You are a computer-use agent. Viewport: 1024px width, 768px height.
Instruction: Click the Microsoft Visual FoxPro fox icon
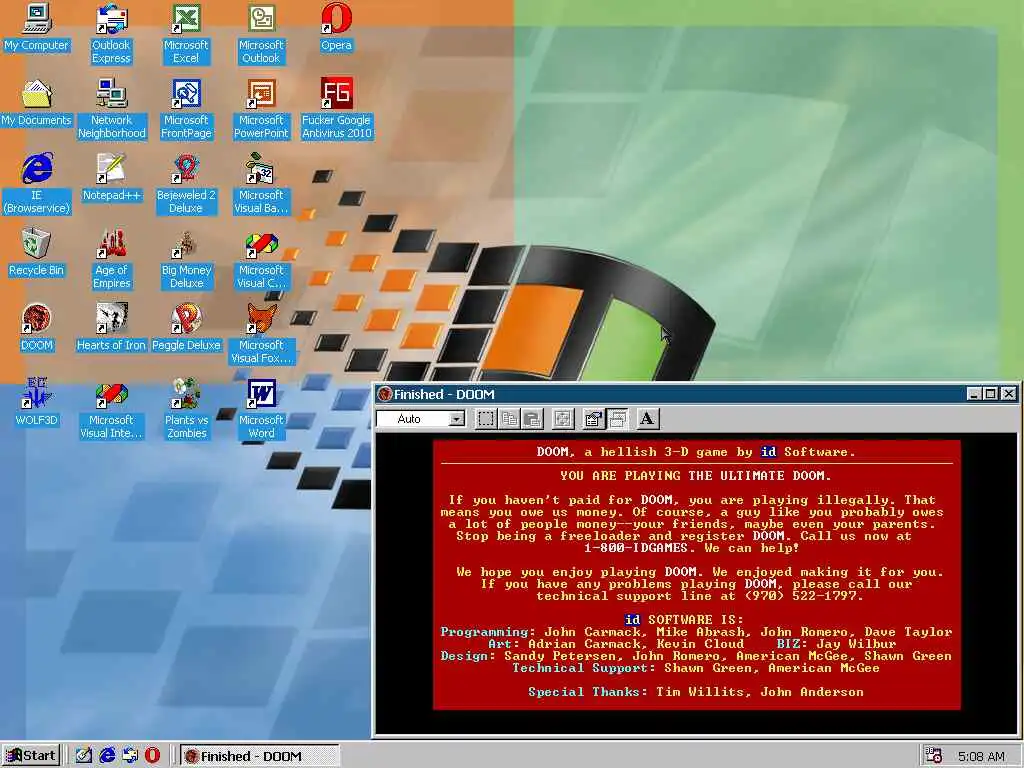pyautogui.click(x=261, y=319)
